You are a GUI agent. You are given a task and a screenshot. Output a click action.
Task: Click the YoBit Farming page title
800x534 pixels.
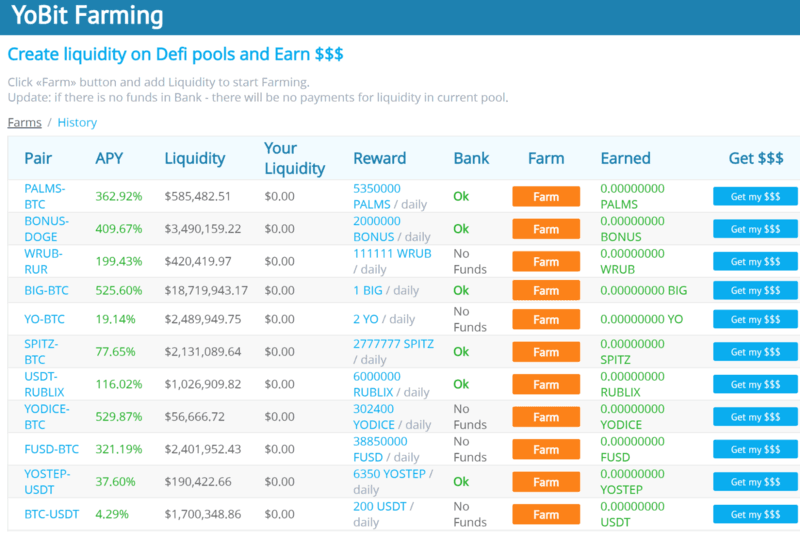(x=87, y=15)
